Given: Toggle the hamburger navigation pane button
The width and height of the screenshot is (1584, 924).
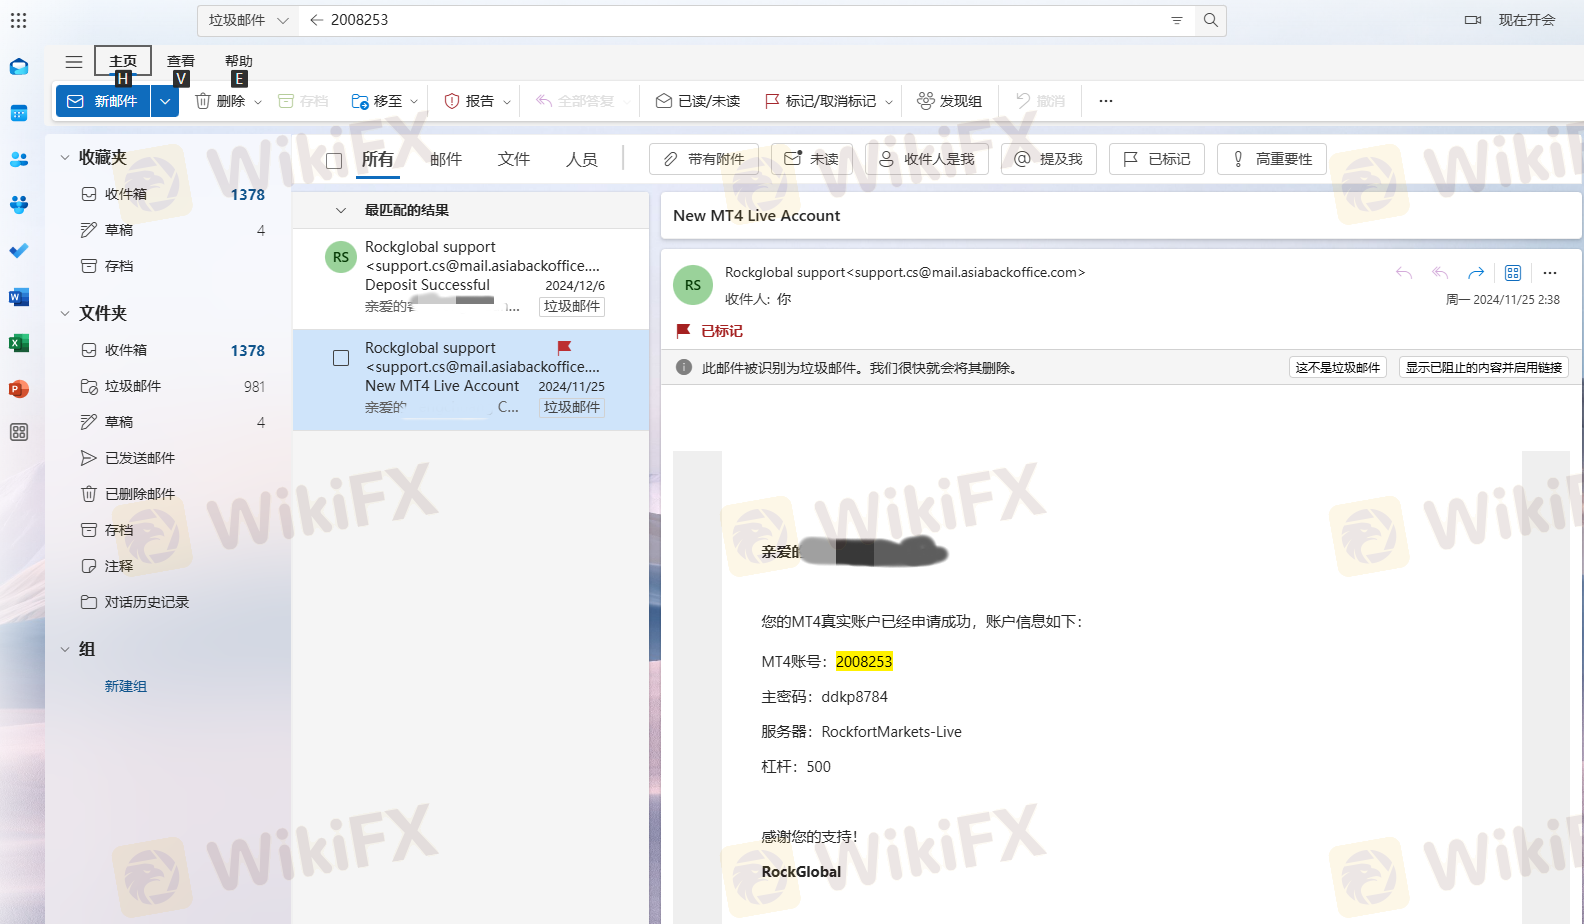Looking at the screenshot, I should point(74,62).
